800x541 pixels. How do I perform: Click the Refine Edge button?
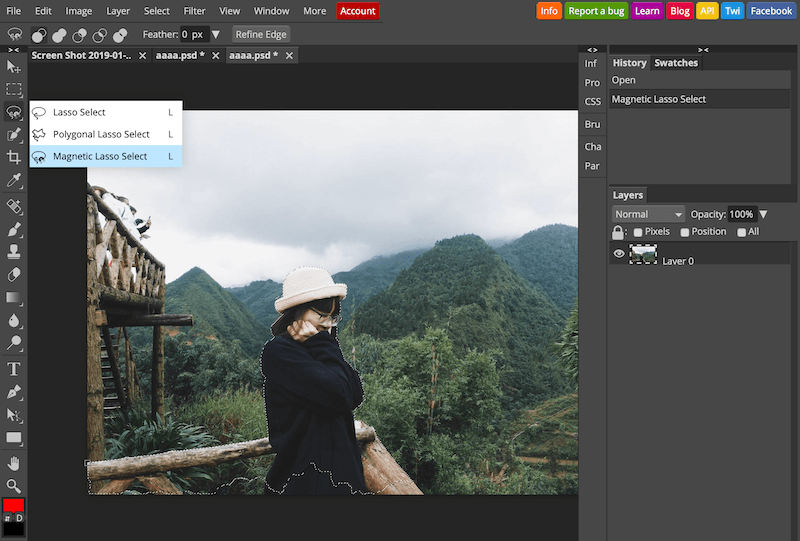tap(261, 34)
